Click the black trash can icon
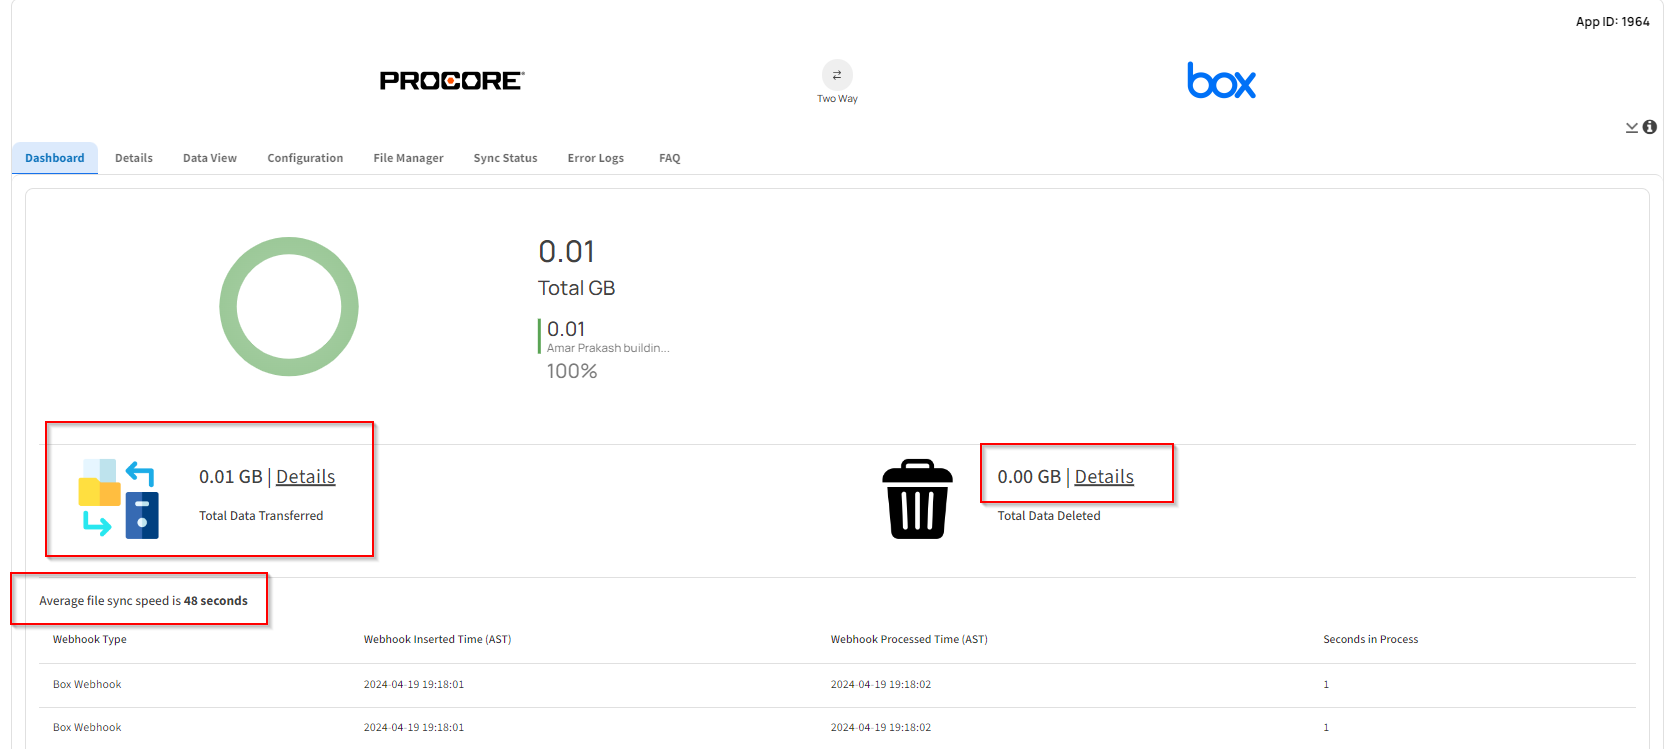1678x749 pixels. pyautogui.click(x=918, y=499)
